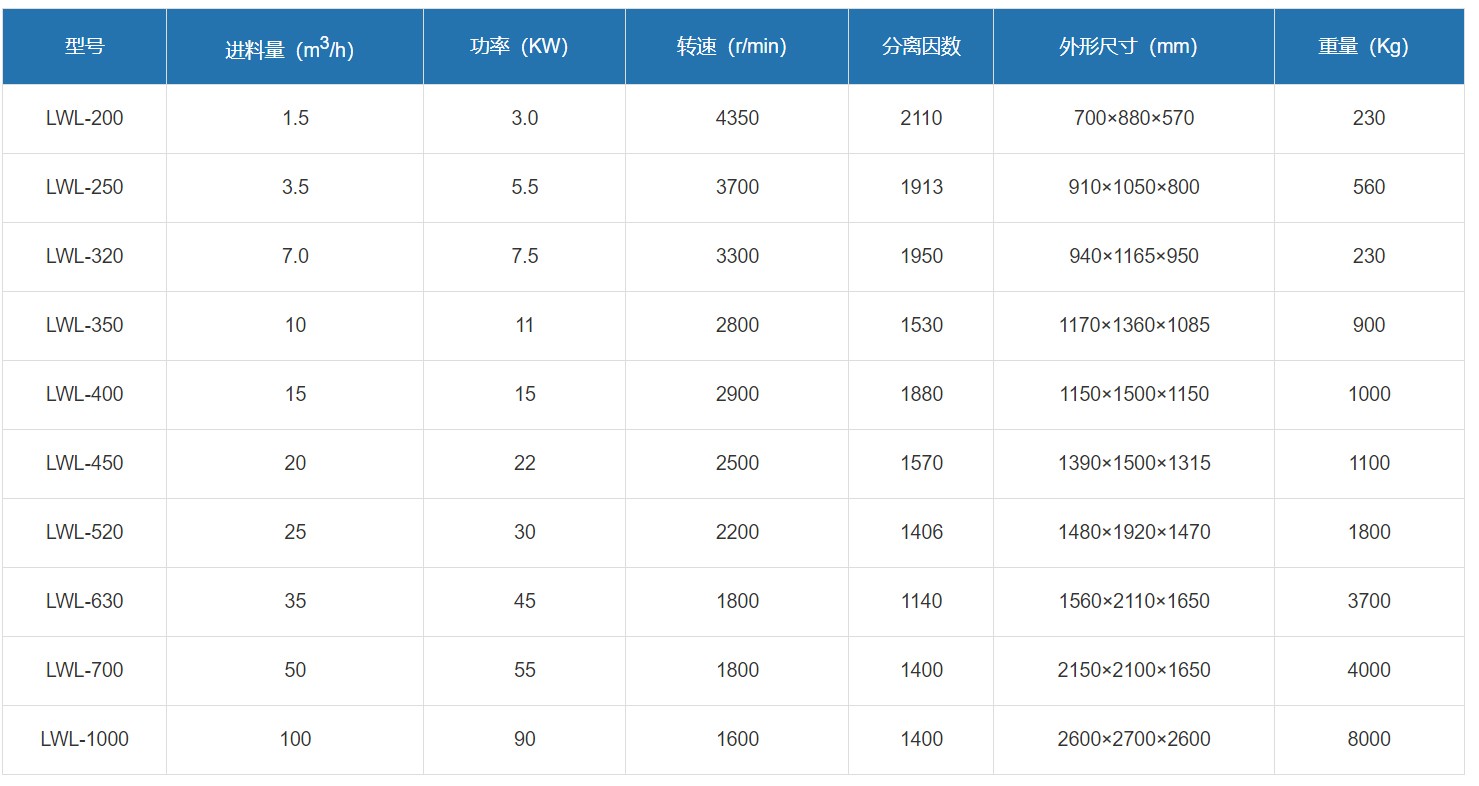Click feed rate value 1.5
The image size is (1479, 786).
coord(295,118)
